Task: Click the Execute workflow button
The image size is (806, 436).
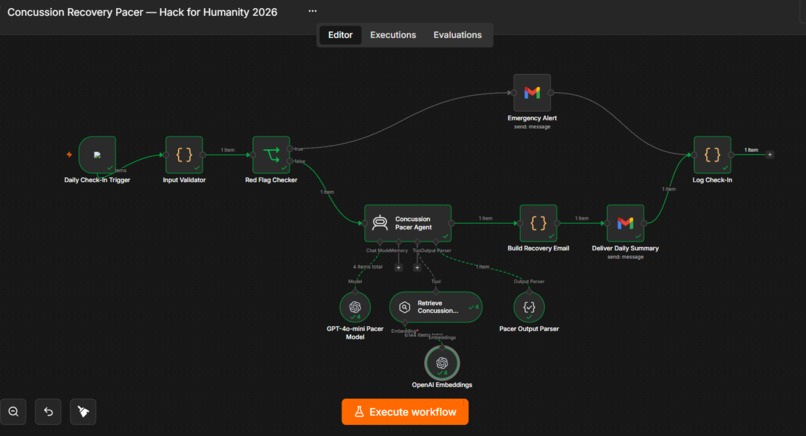Action: point(405,412)
